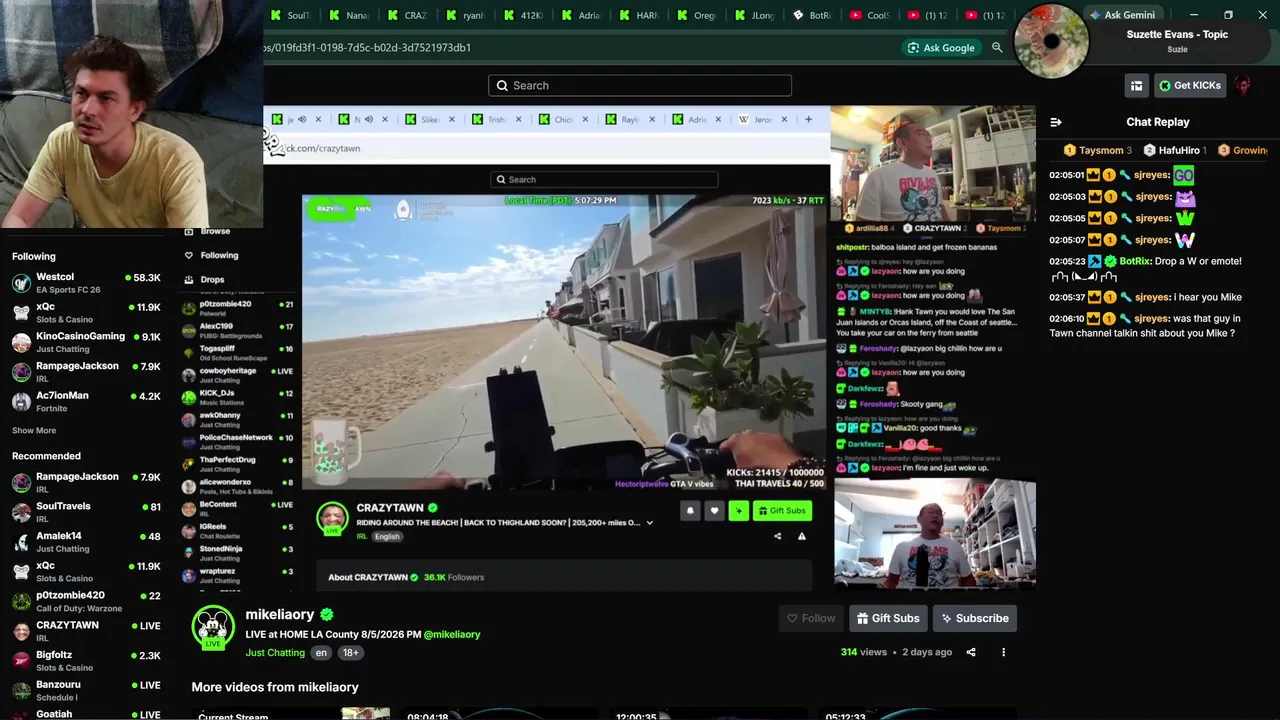The image size is (1280, 720).
Task: Switch to the ryanh browser tab
Action: point(466,15)
